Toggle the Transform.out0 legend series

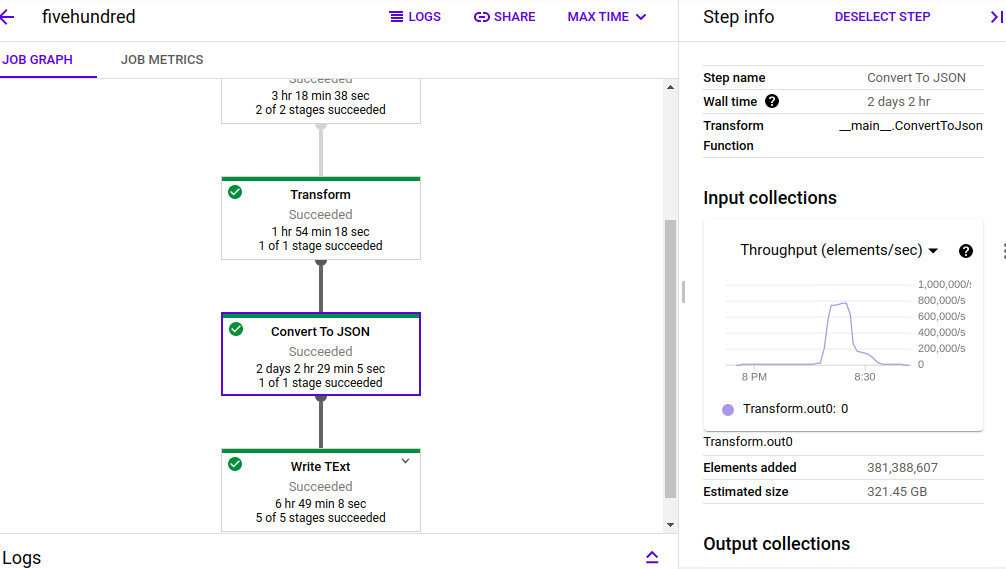(x=728, y=409)
